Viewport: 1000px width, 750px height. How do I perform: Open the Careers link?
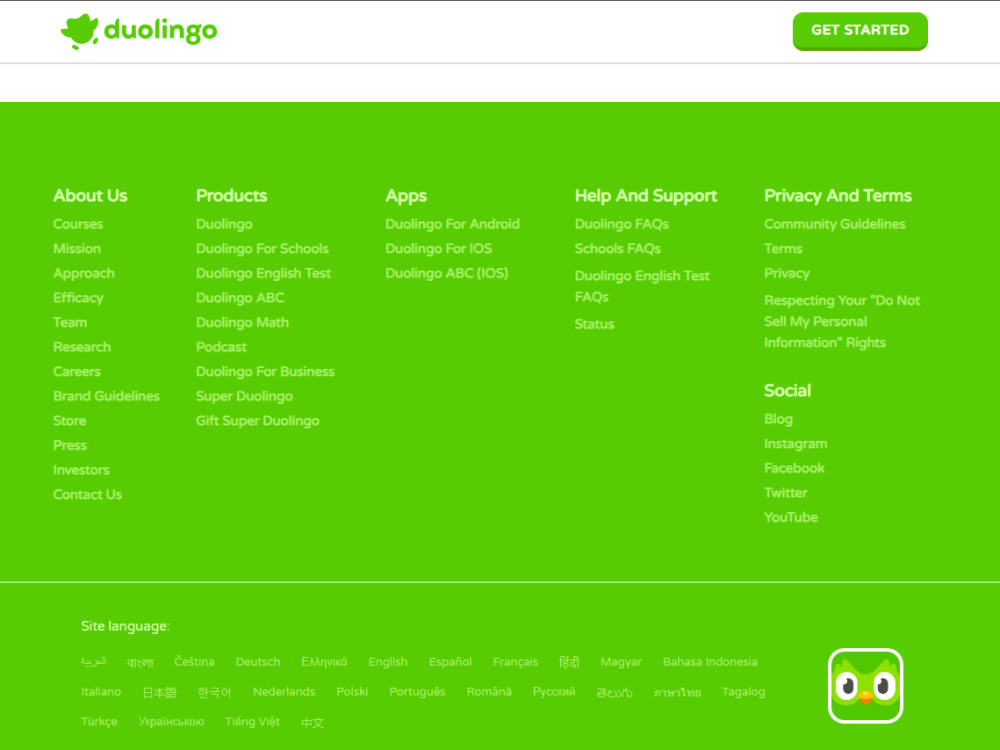[x=77, y=372]
